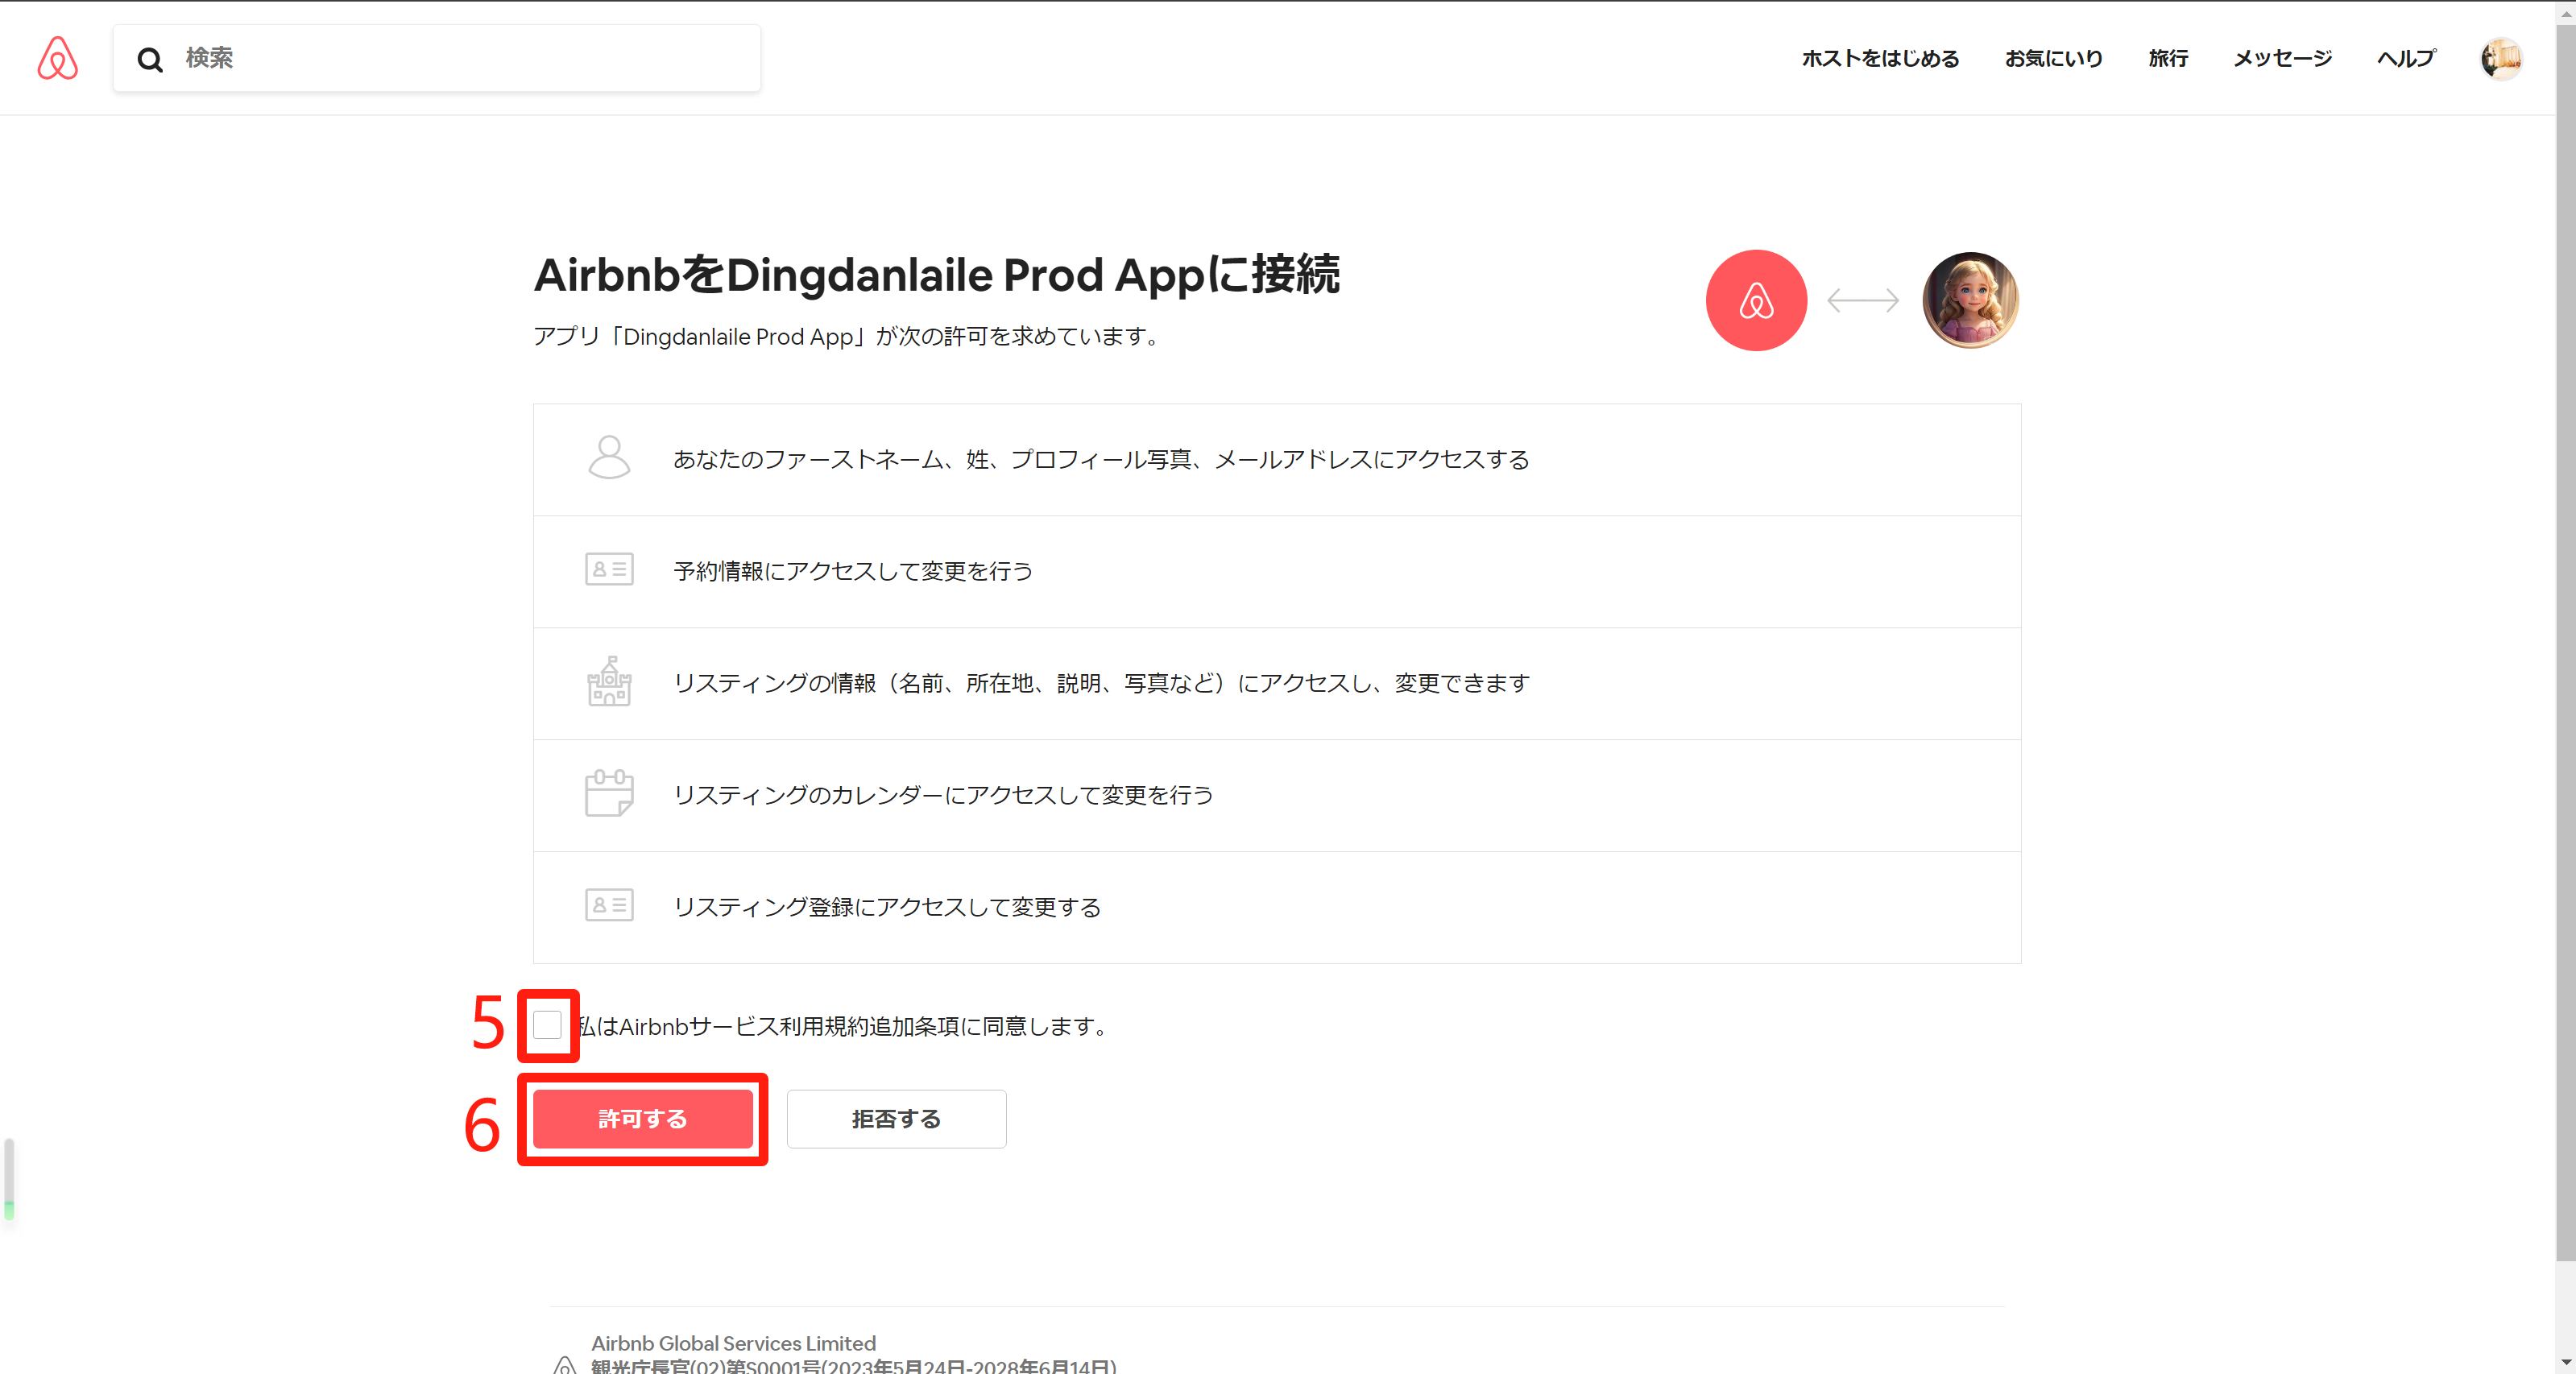Image resolution: width=2576 pixels, height=1374 pixels.
Task: Select text 予約情報にアクセスして変更を行う
Action: point(853,571)
